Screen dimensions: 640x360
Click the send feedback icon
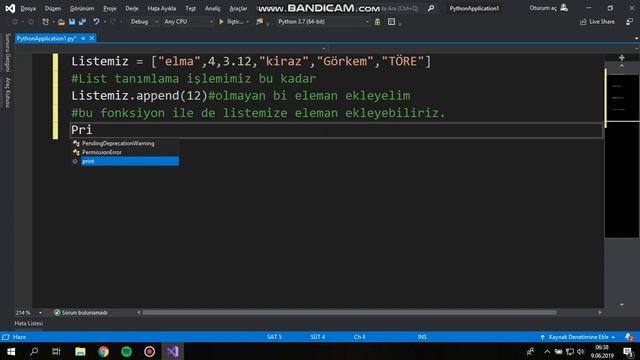point(629,22)
